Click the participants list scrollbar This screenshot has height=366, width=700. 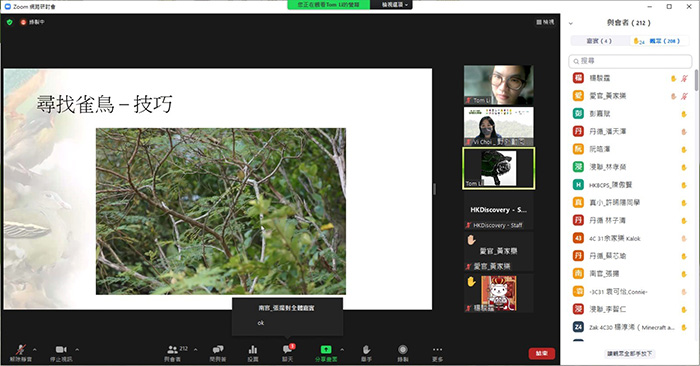pos(696,80)
